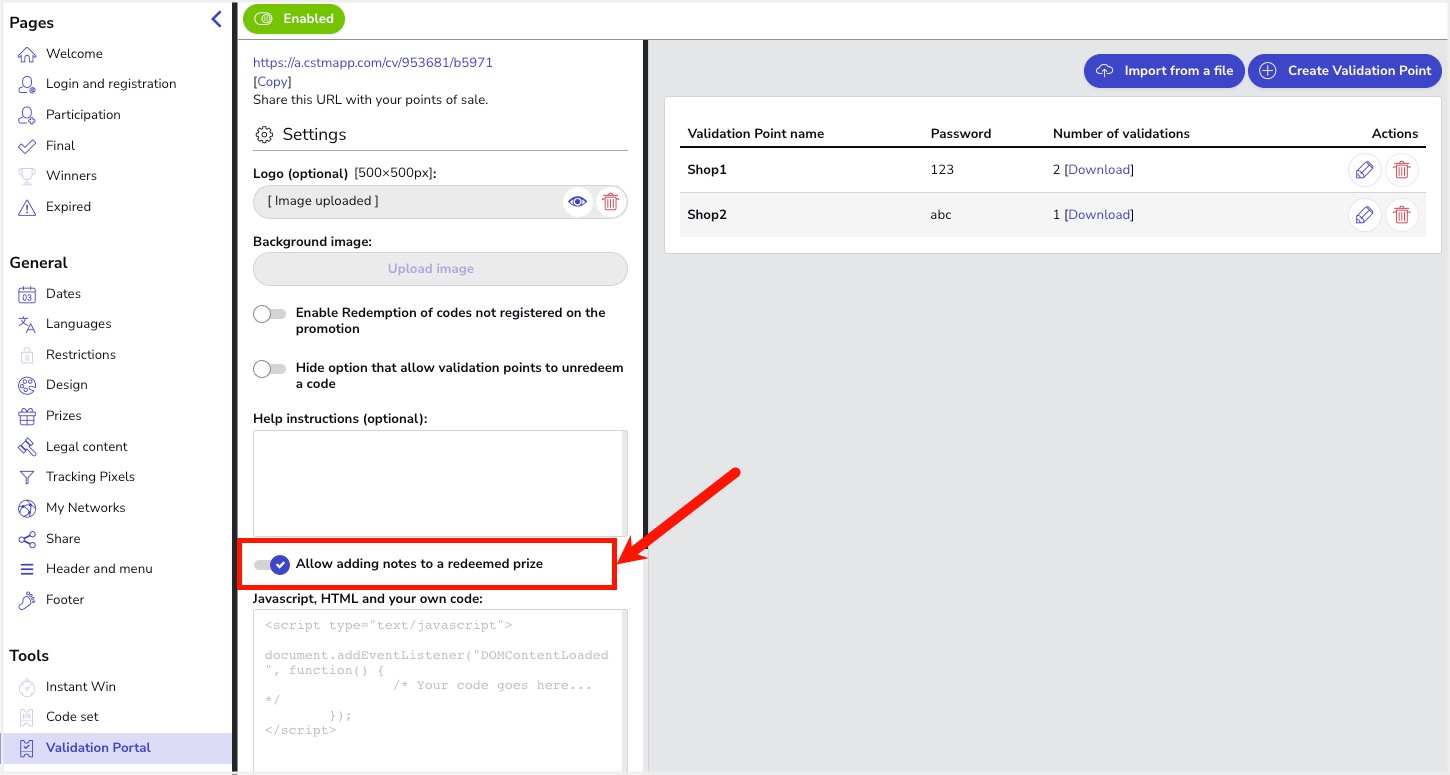Click the Welcome home icon
The width and height of the screenshot is (1450, 775).
[x=27, y=54]
